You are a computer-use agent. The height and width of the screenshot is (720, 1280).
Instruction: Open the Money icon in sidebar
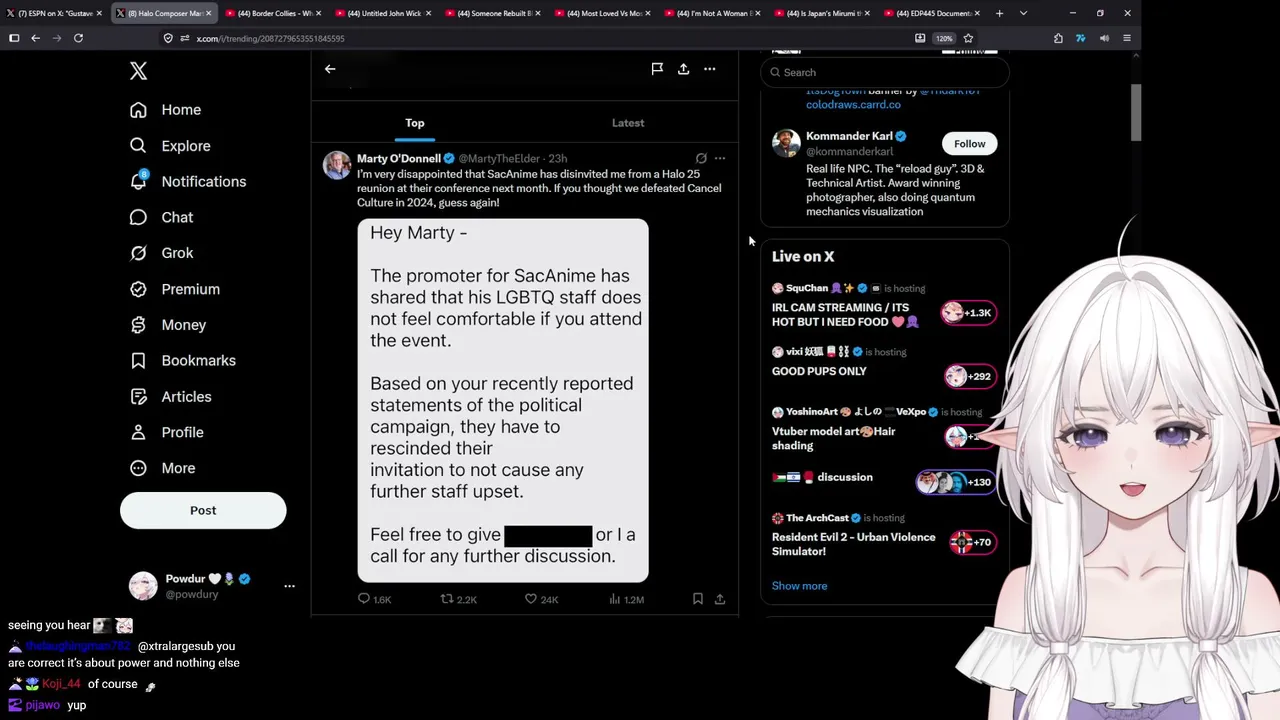(138, 325)
